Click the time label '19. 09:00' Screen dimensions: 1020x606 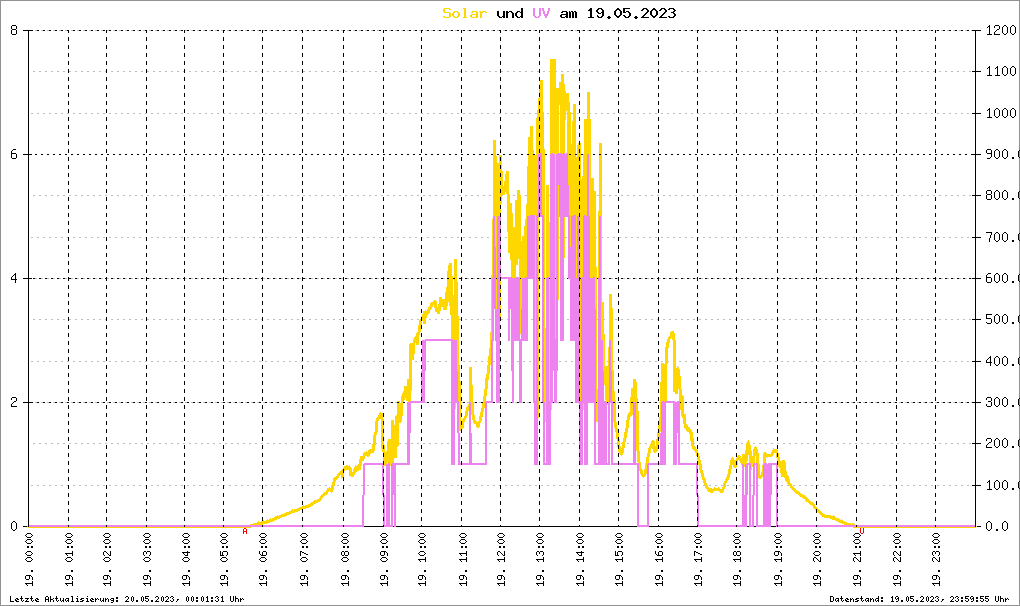384,560
